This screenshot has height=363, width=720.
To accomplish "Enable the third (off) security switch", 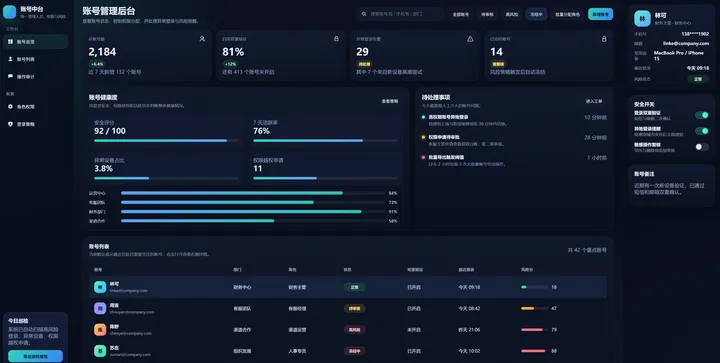I will tap(702, 147).
